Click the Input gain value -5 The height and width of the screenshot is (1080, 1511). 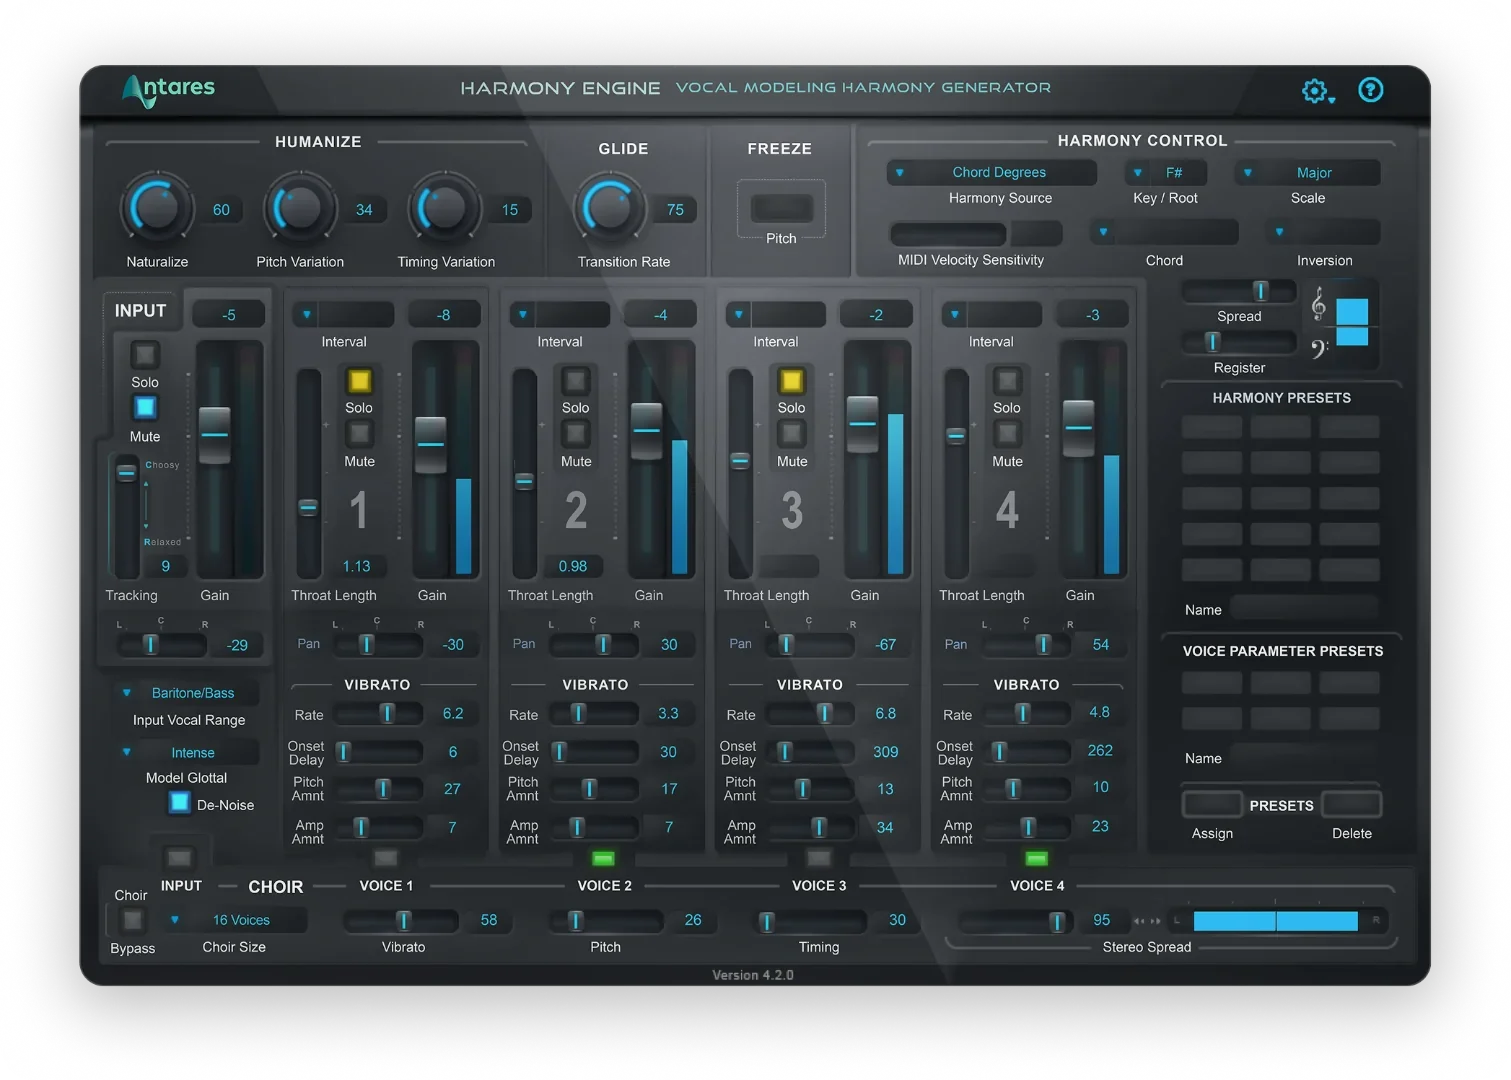229,315
